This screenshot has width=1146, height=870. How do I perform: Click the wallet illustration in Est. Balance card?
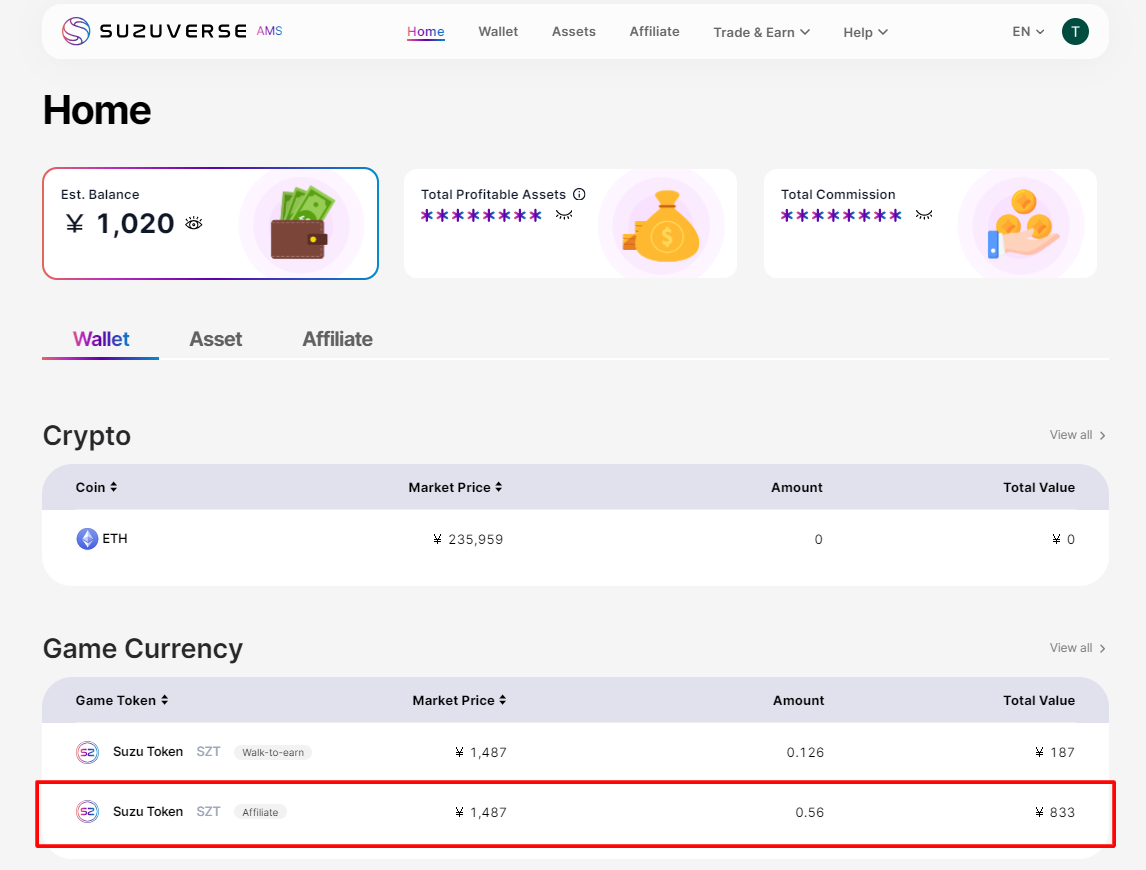pyautogui.click(x=300, y=224)
